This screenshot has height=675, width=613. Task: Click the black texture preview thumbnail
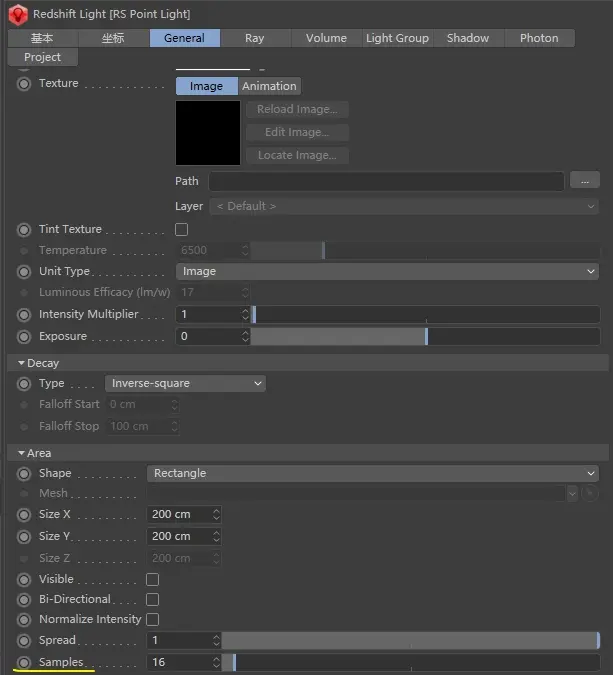pyautogui.click(x=208, y=133)
